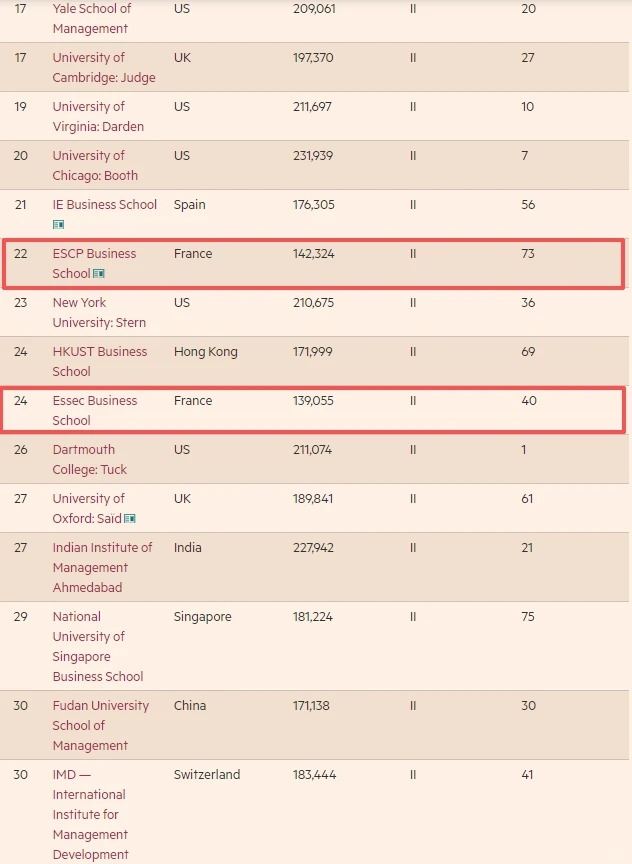The width and height of the screenshot is (632, 864).
Task: Open the Essec Business School link
Action: pyautogui.click(x=95, y=410)
